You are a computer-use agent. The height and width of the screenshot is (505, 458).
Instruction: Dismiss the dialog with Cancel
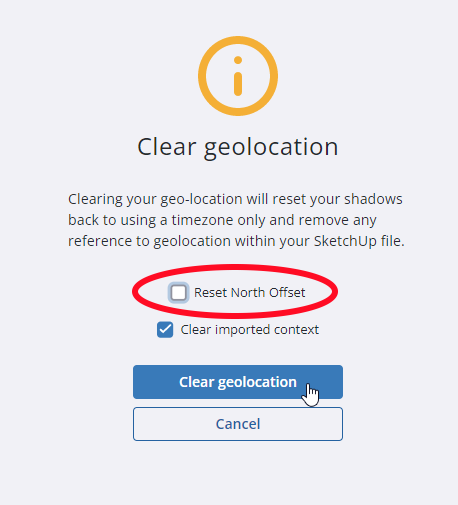coord(238,424)
